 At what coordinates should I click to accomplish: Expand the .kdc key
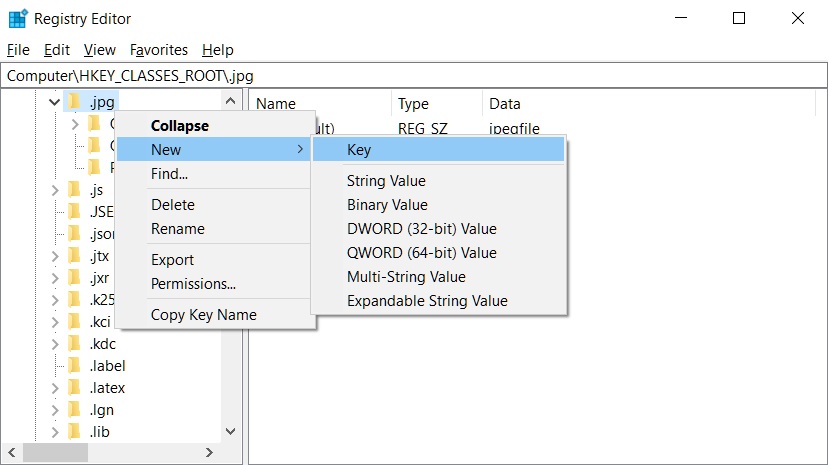55,344
